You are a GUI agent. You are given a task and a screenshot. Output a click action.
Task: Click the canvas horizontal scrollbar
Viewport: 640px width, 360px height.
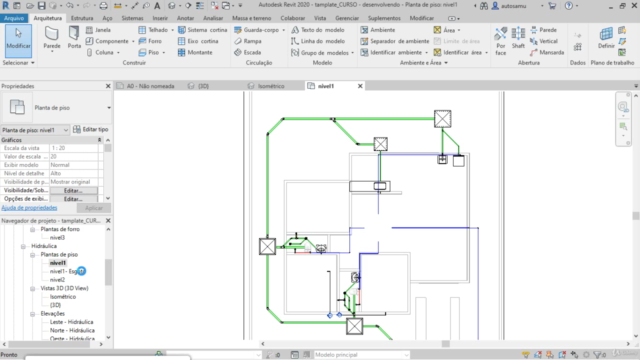click(445, 344)
